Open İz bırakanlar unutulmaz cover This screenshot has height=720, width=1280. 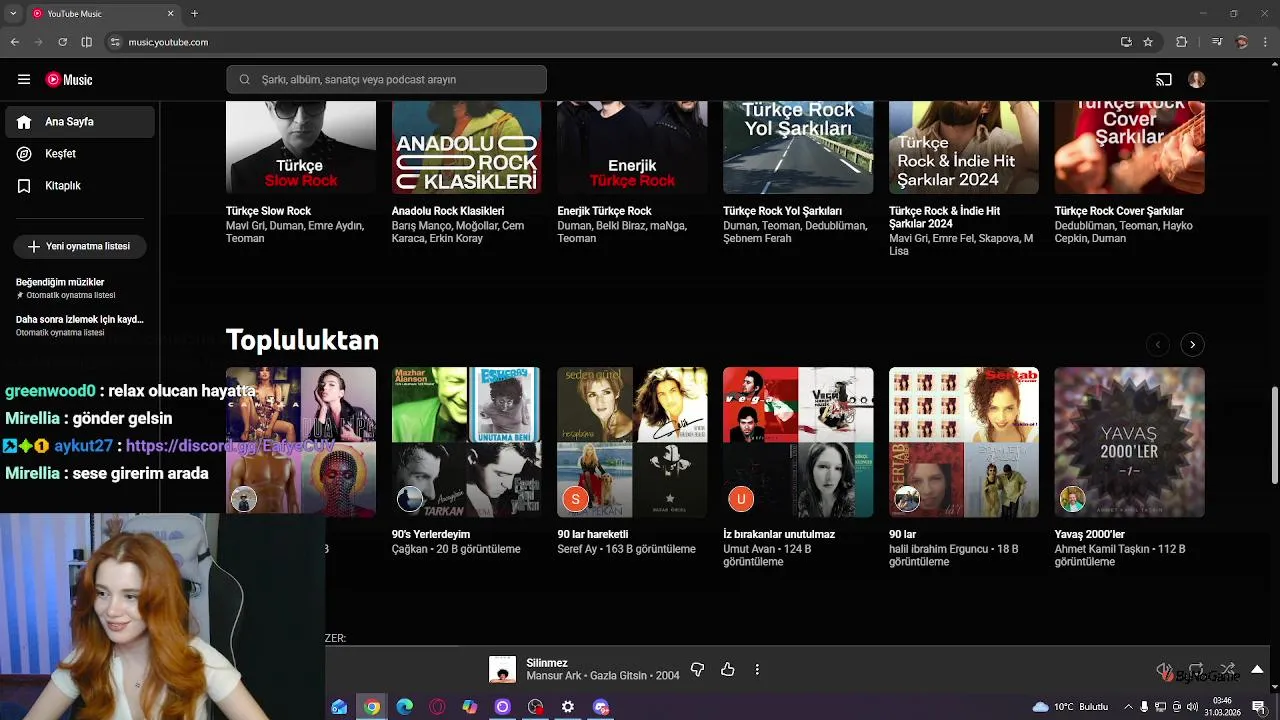[x=798, y=442]
